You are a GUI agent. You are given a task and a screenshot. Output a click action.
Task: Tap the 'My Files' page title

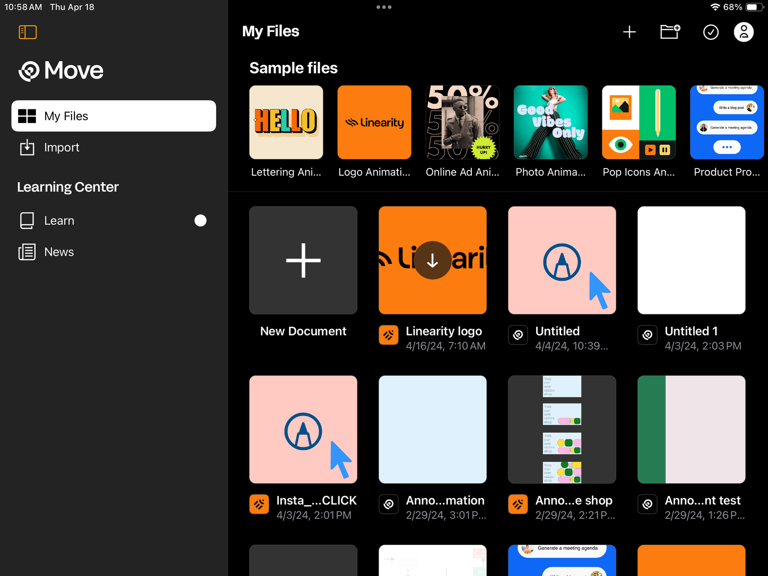(270, 31)
